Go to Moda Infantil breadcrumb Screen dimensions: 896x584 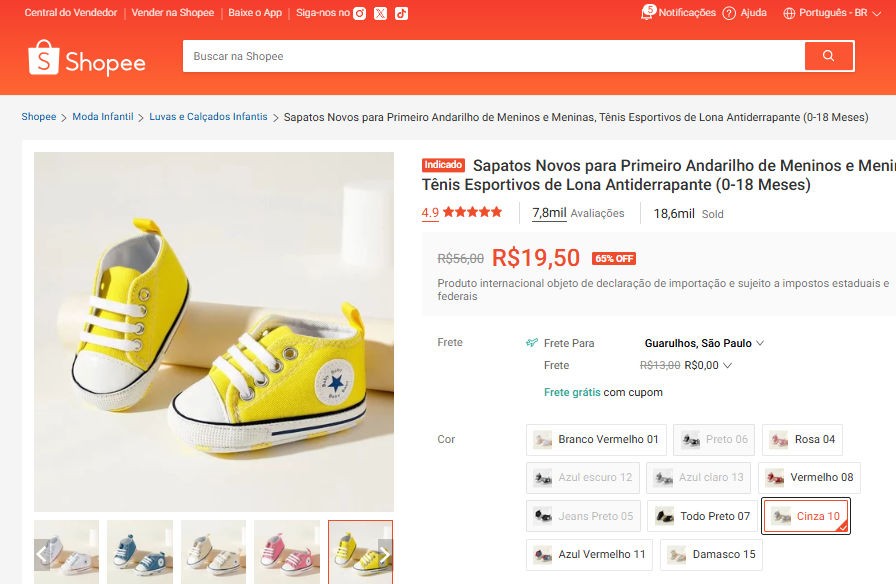pyautogui.click(x=102, y=117)
